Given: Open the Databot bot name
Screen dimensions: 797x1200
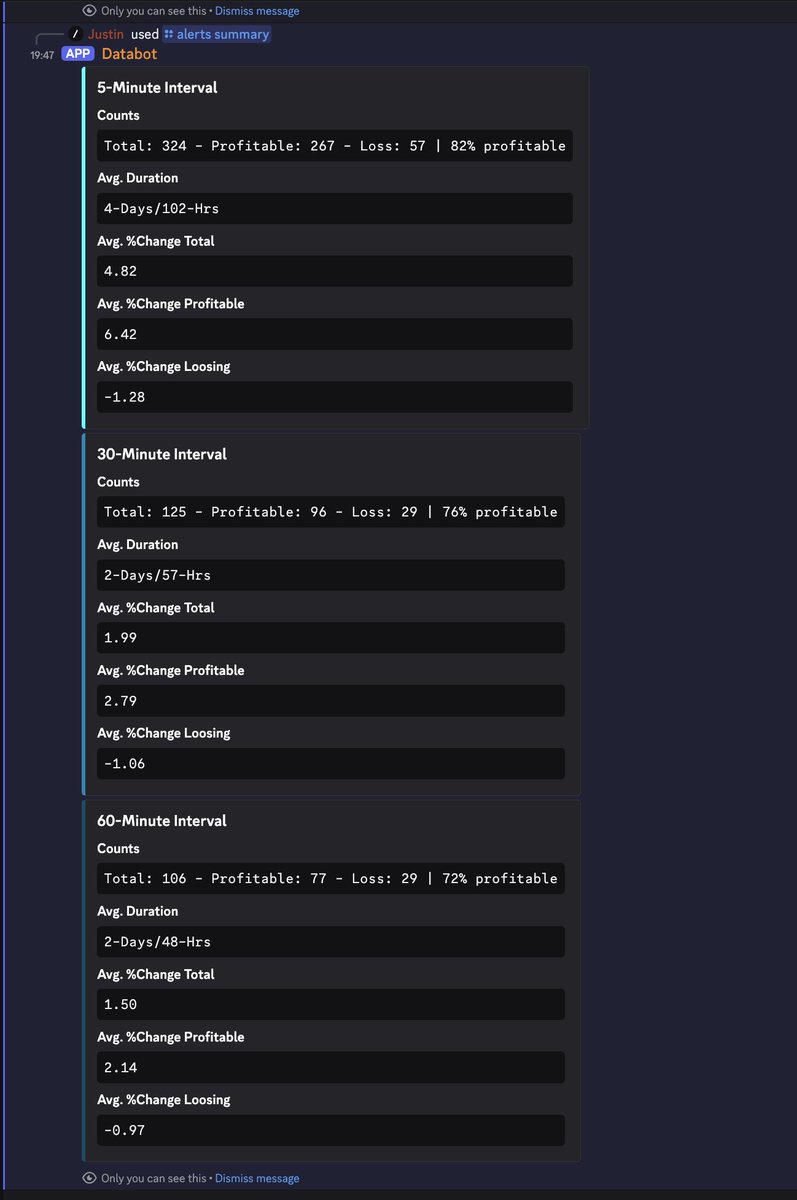Looking at the screenshot, I should point(129,54).
